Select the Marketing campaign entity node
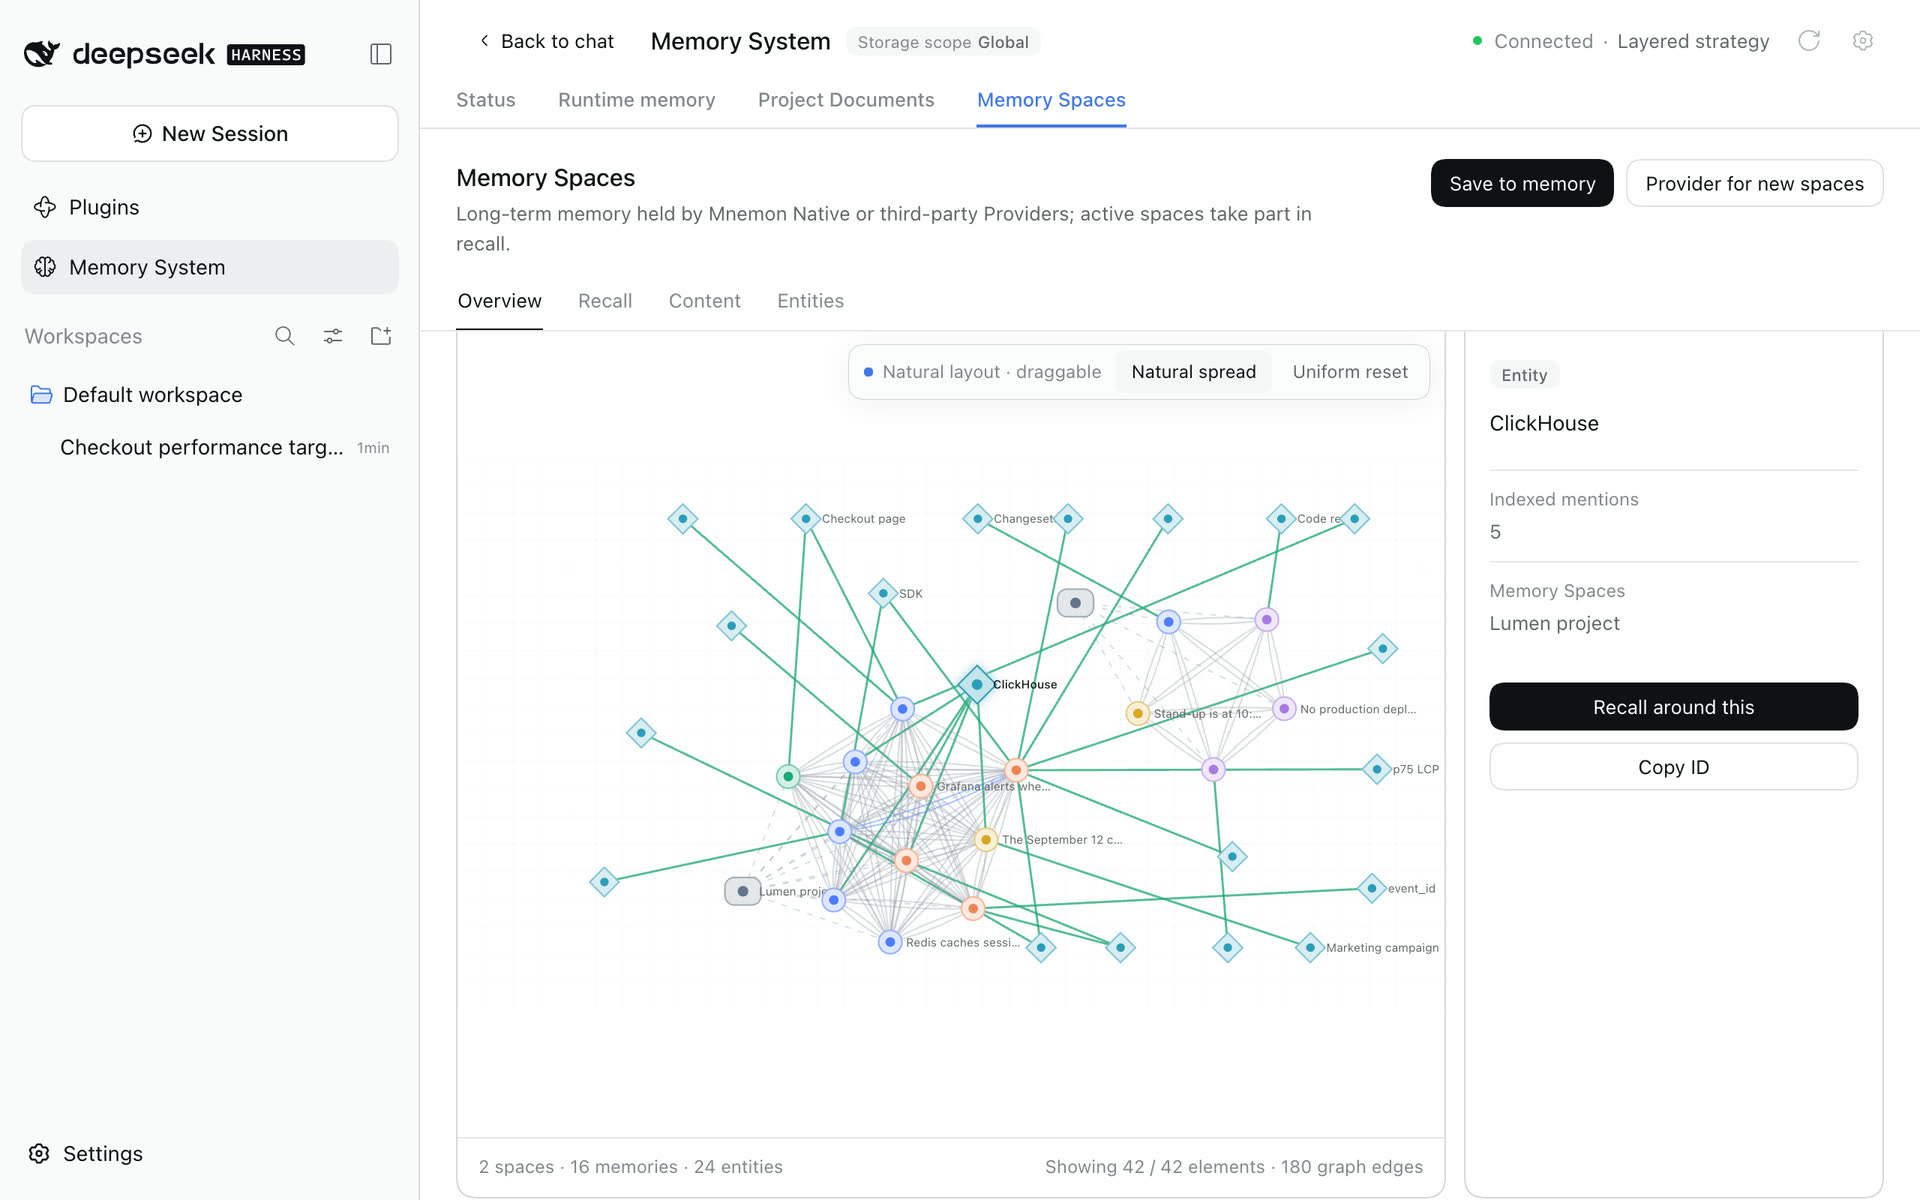The image size is (1920, 1200). [x=1310, y=947]
